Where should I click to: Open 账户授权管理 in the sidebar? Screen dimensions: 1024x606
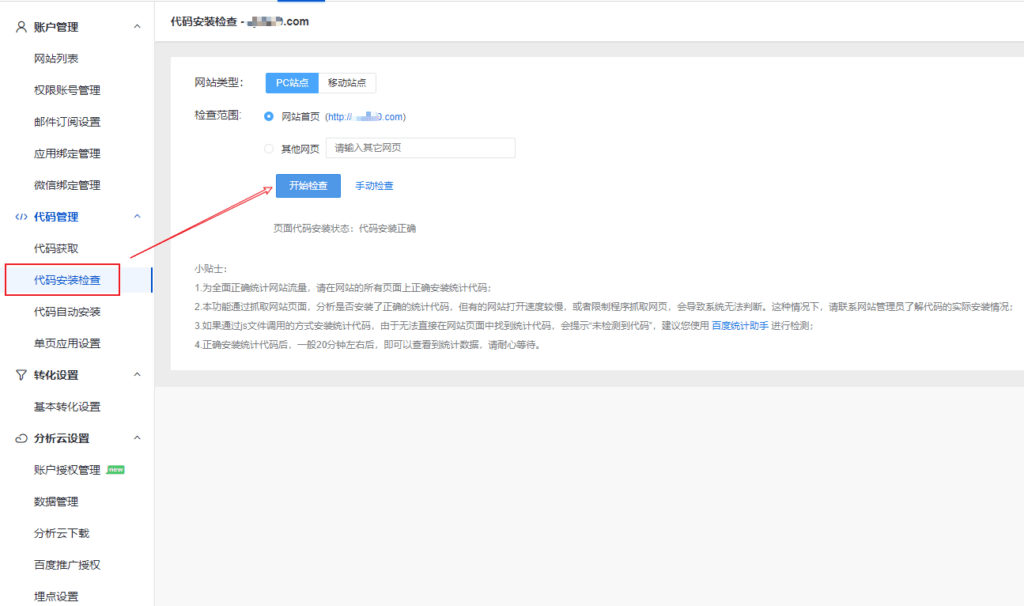click(x=67, y=470)
